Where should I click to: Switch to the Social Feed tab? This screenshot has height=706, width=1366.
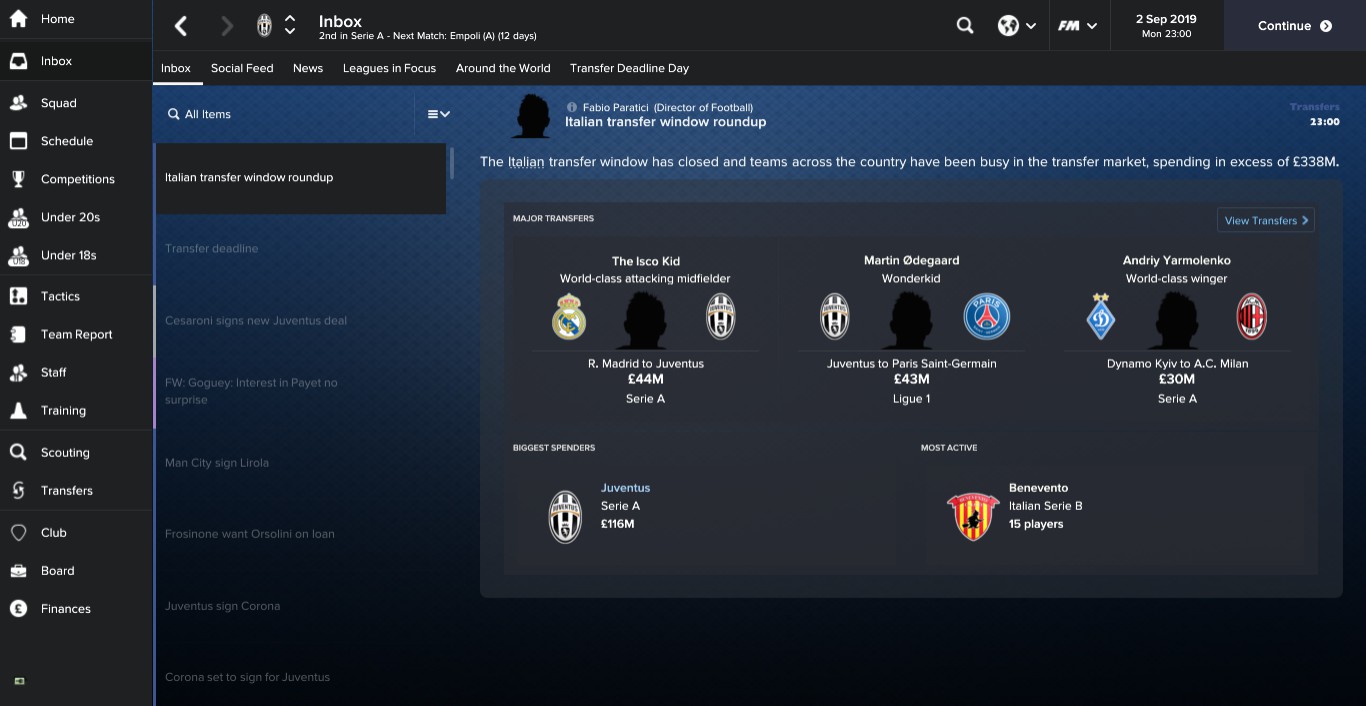coord(242,68)
